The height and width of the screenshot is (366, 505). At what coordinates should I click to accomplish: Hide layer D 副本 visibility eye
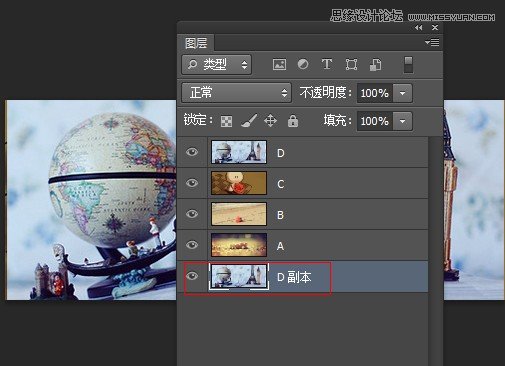(x=192, y=276)
